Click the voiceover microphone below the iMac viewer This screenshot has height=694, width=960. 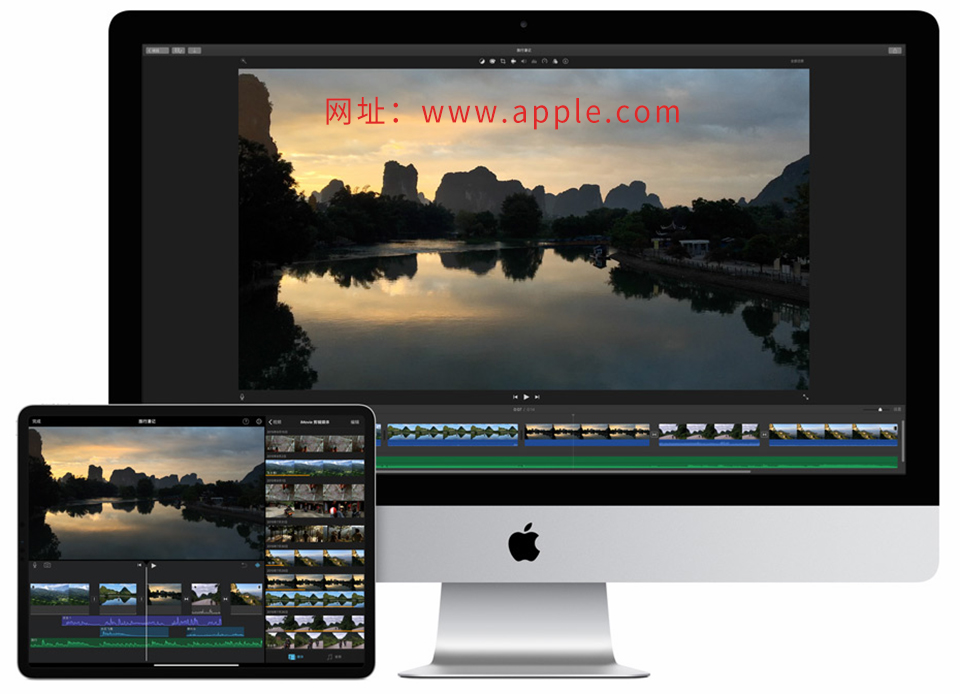242,397
